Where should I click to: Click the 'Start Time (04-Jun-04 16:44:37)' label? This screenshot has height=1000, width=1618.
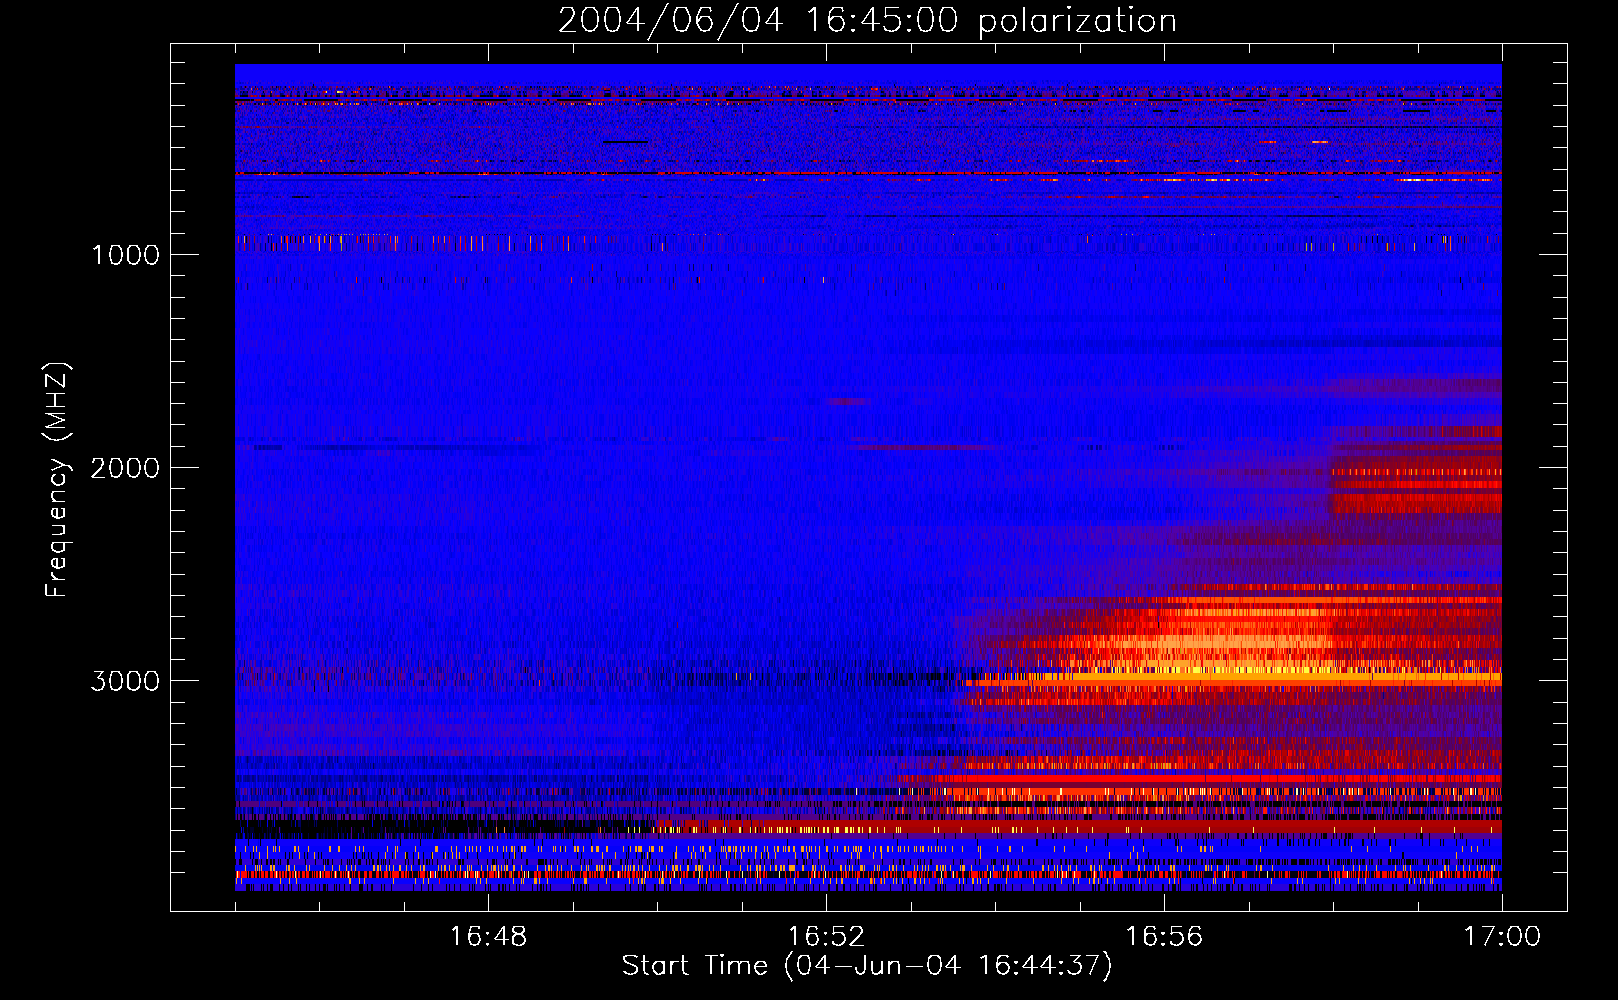pos(867,966)
